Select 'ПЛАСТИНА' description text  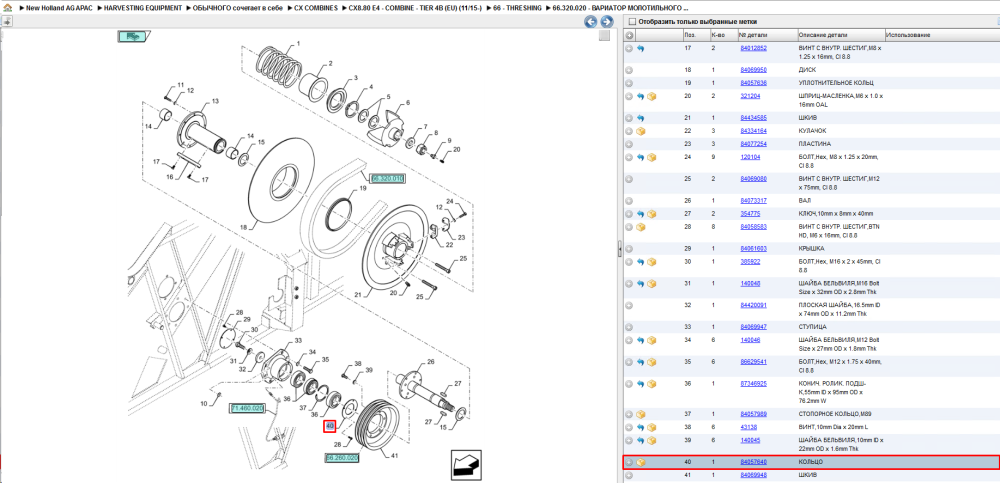pos(814,144)
